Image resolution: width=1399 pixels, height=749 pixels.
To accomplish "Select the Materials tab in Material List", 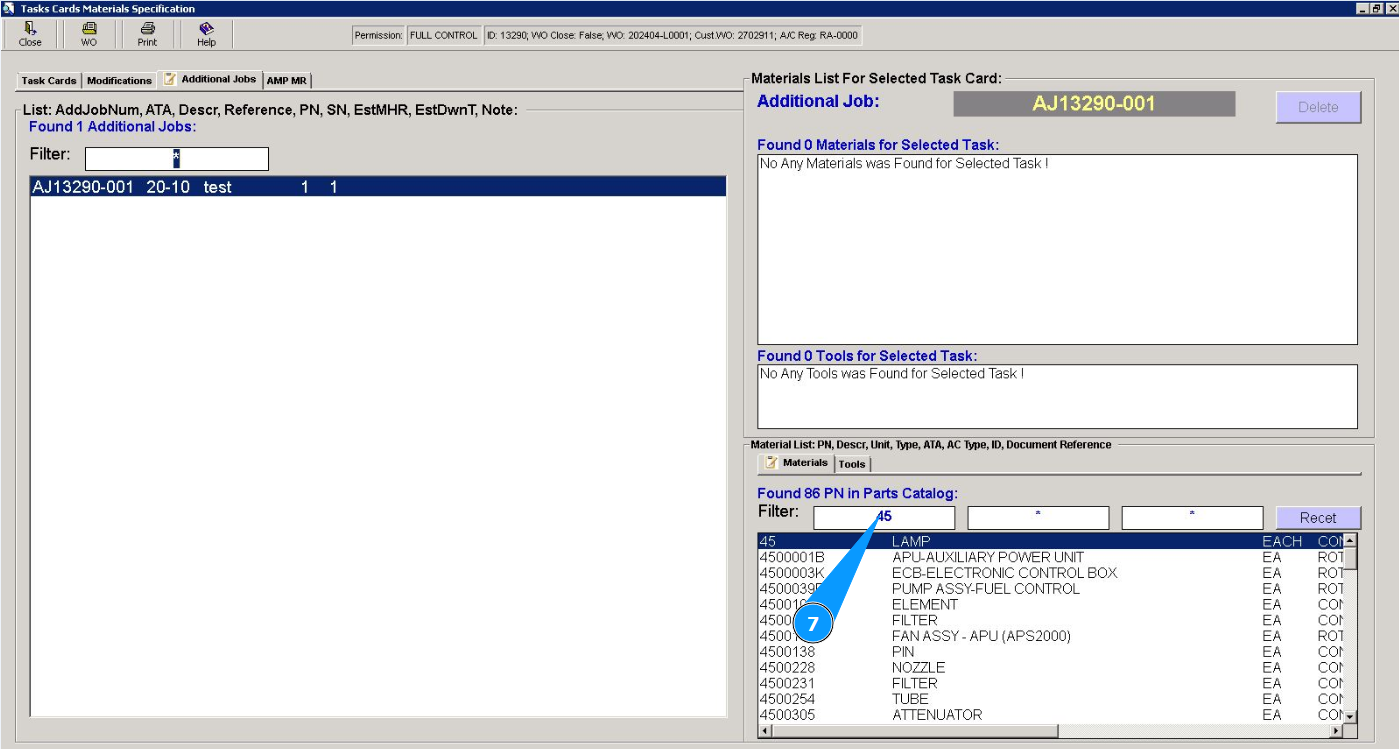I will [797, 463].
